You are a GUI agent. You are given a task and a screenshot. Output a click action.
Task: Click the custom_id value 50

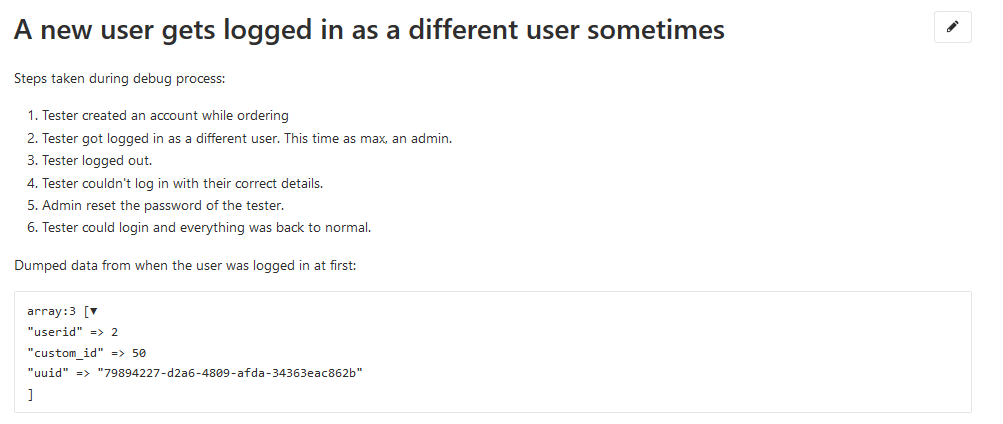(139, 353)
